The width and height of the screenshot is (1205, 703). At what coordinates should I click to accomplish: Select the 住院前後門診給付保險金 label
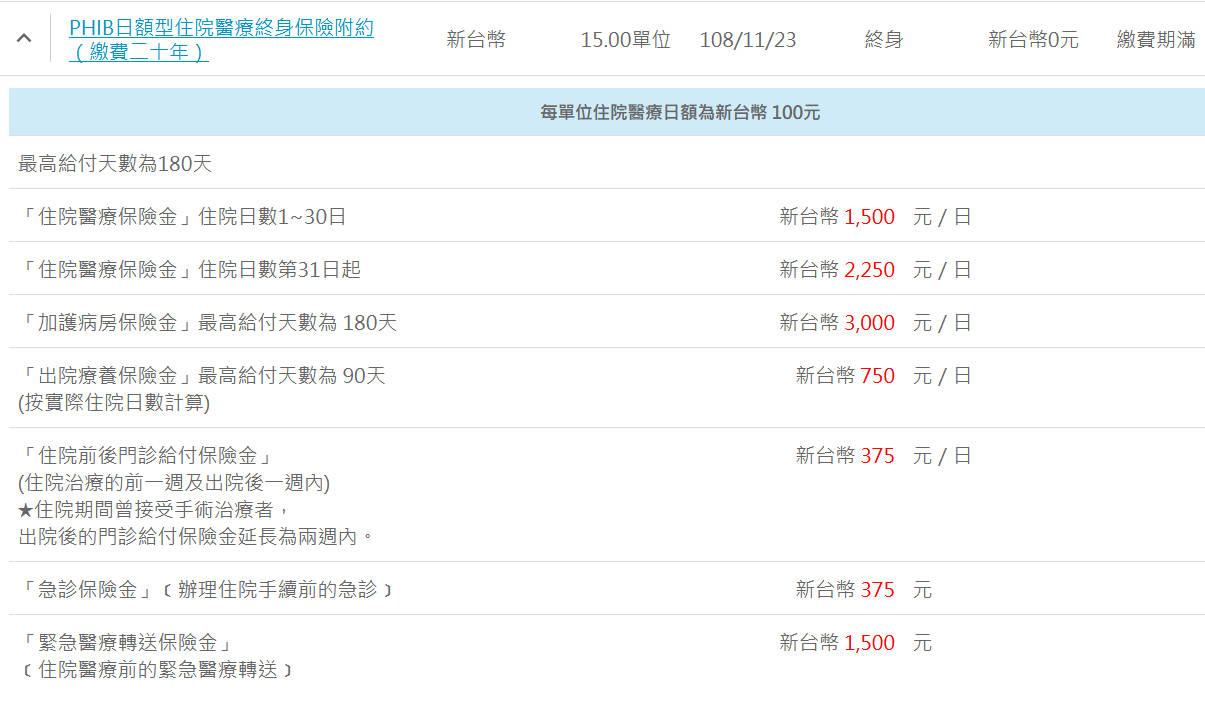tap(146, 456)
